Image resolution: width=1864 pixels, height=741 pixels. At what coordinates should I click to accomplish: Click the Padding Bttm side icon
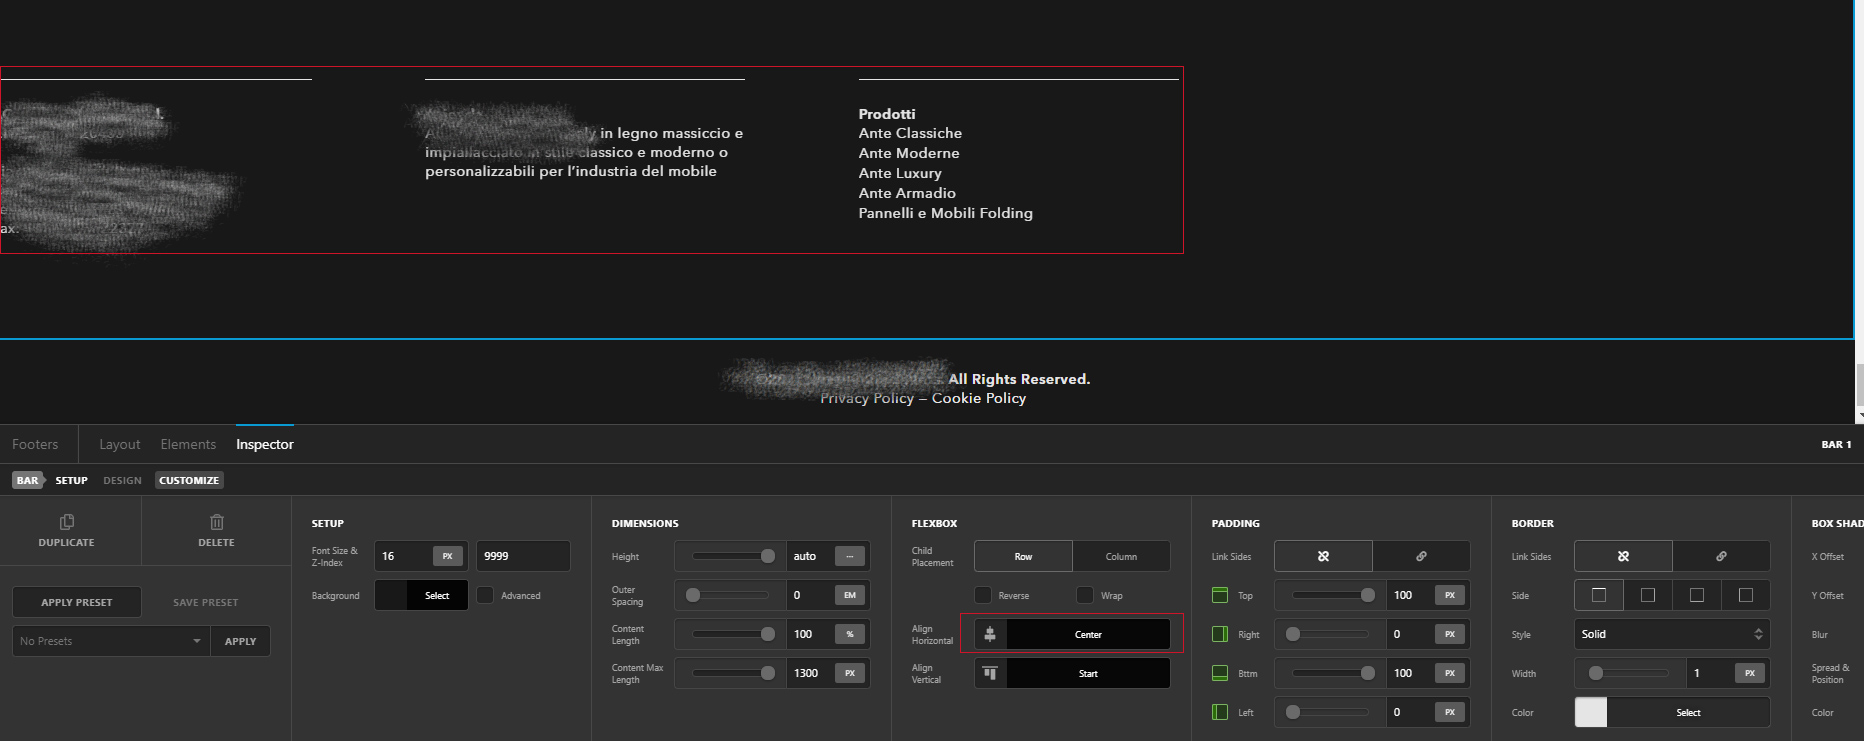tap(1220, 673)
